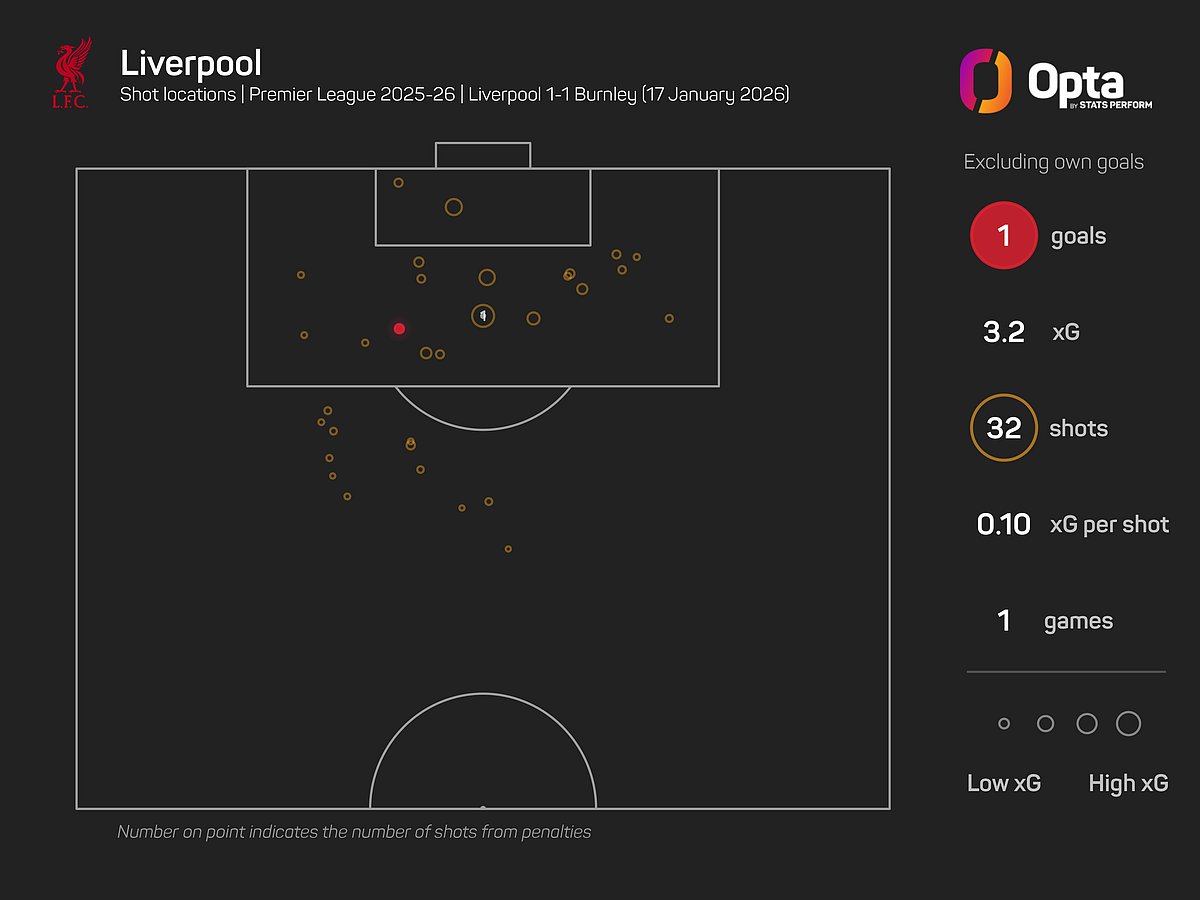Click the games count value
The image size is (1200, 900).
point(1003,621)
